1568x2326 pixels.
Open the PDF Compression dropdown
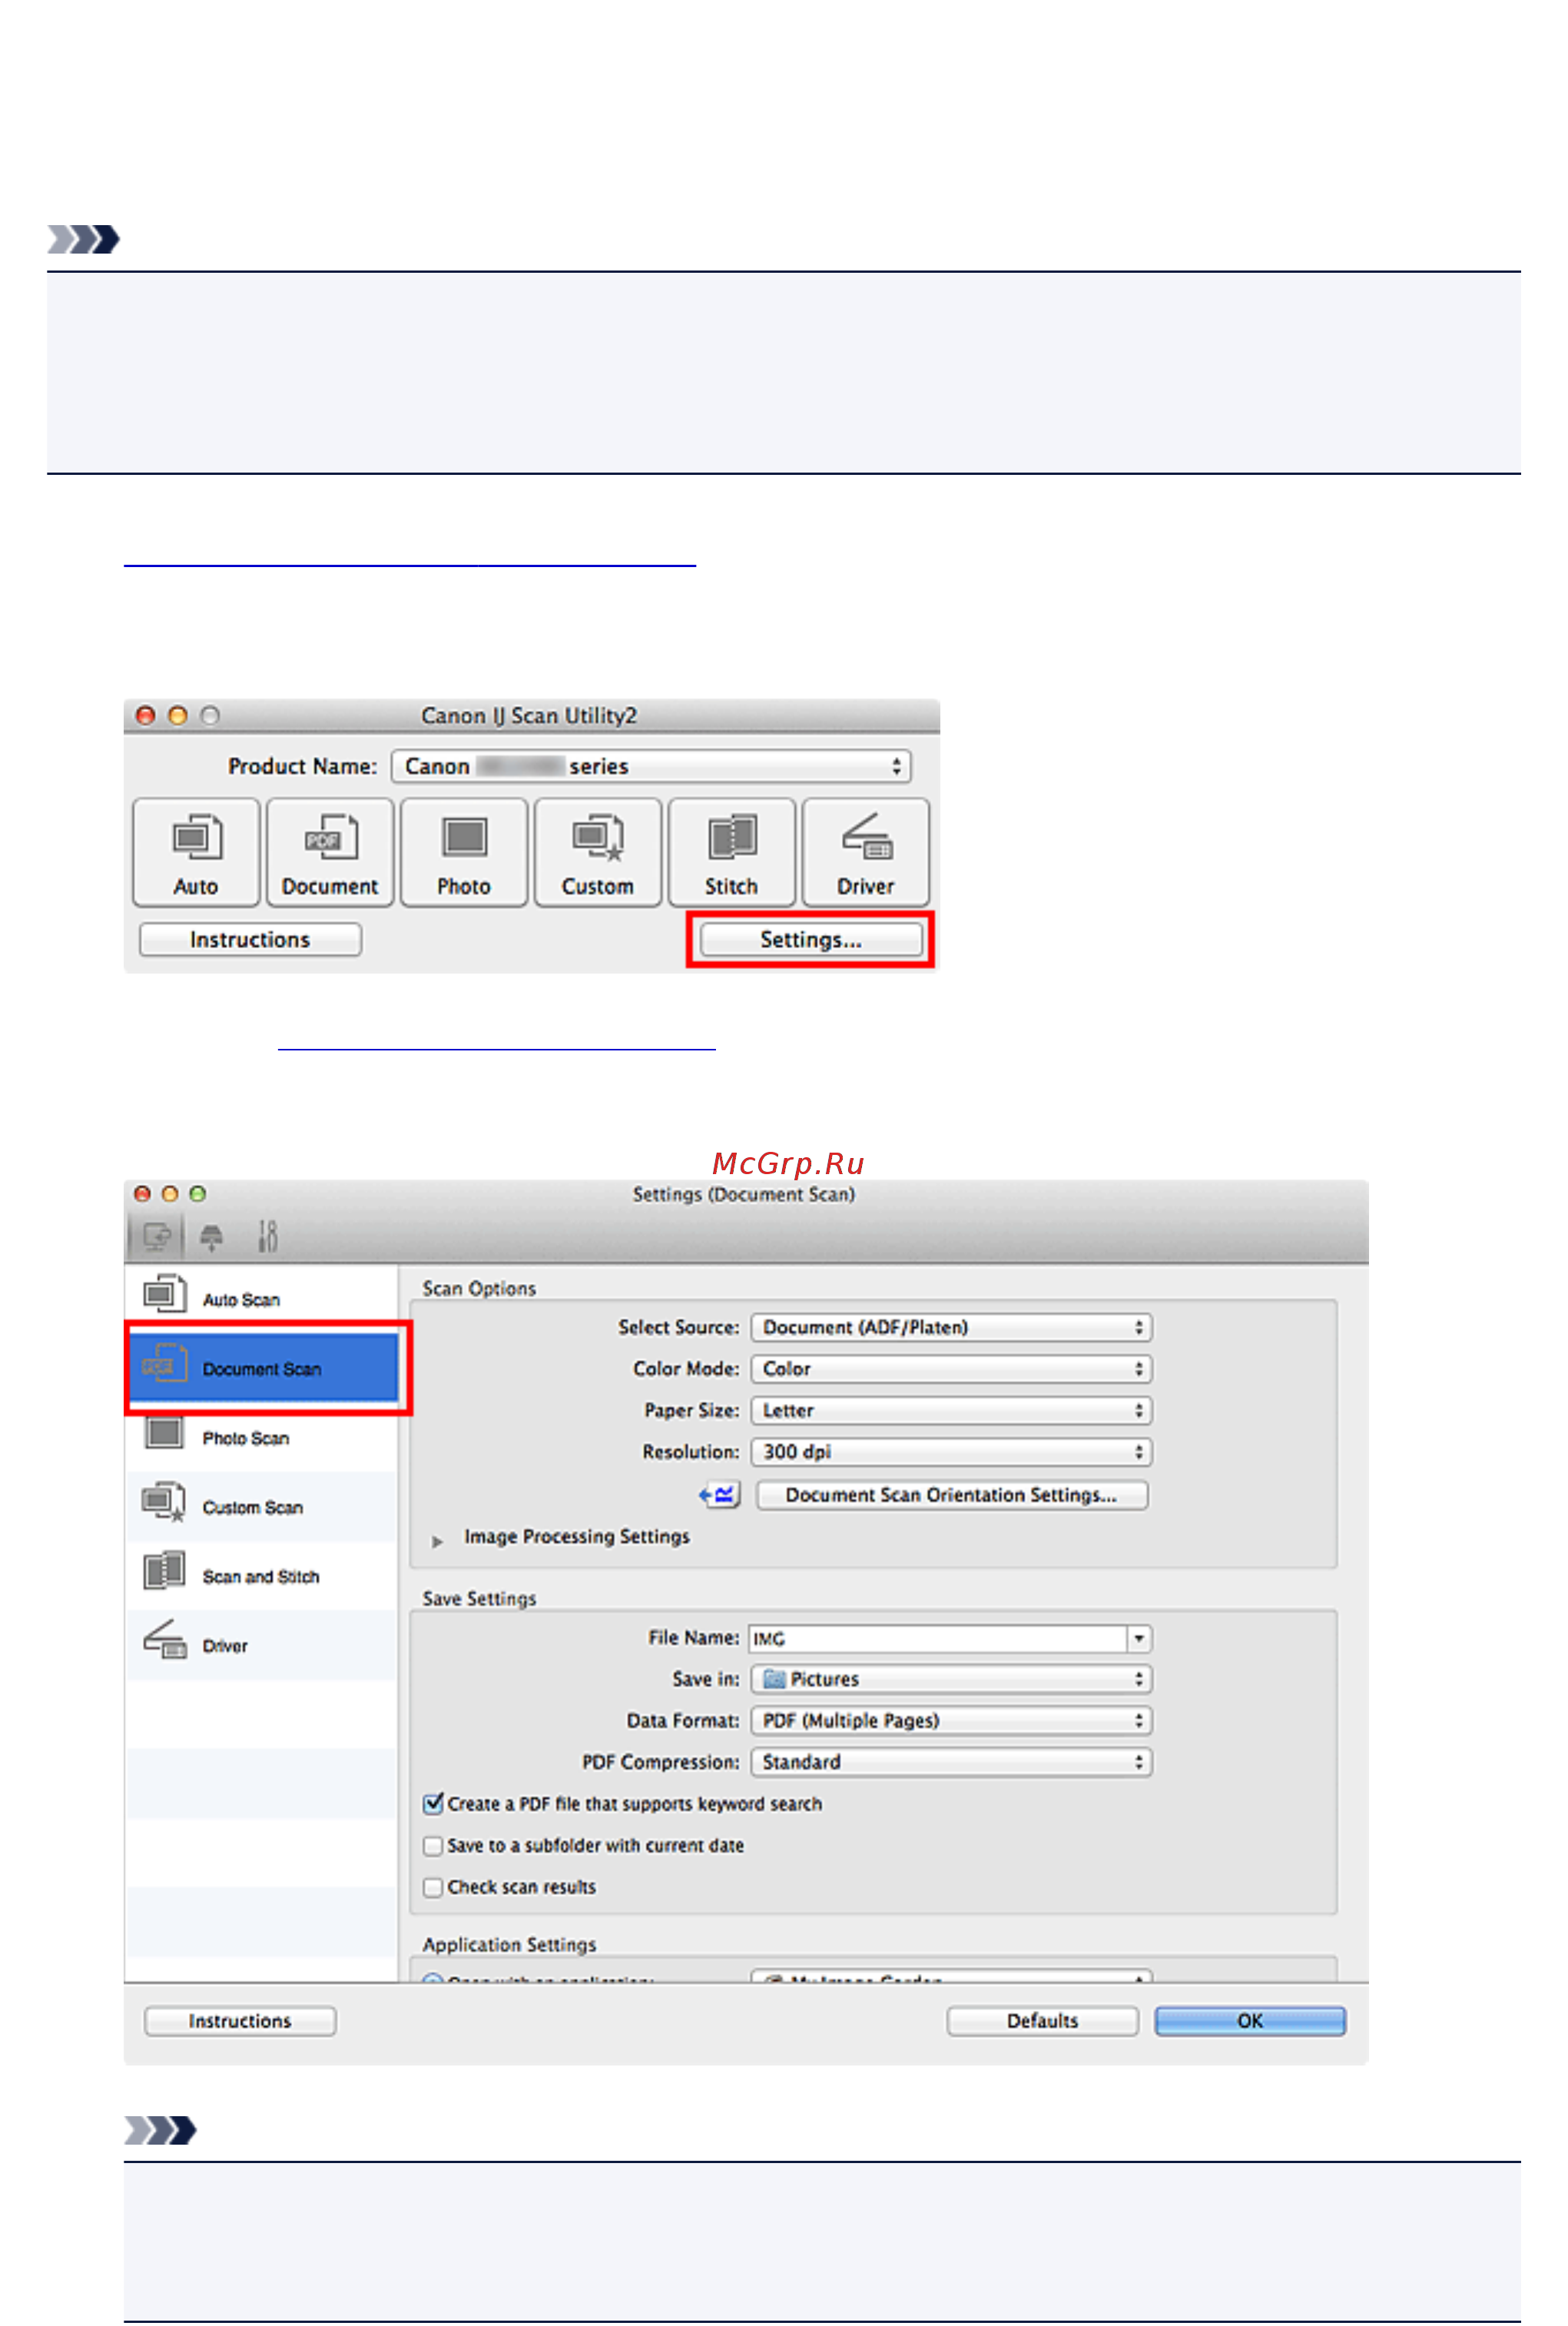click(951, 1762)
